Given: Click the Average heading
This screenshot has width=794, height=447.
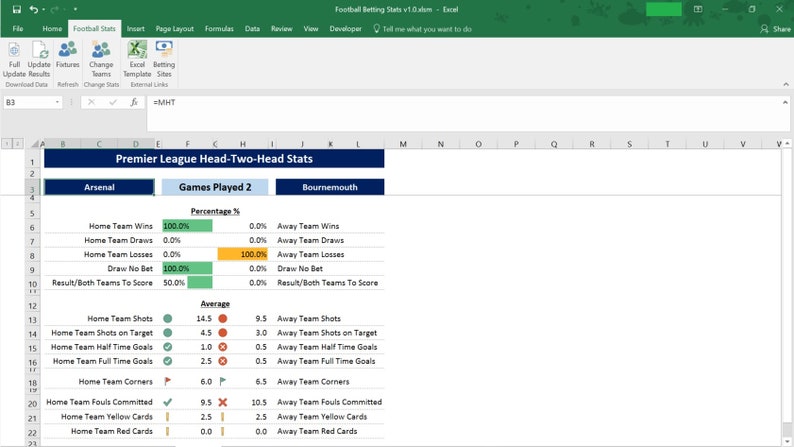Looking at the screenshot, I should (215, 304).
